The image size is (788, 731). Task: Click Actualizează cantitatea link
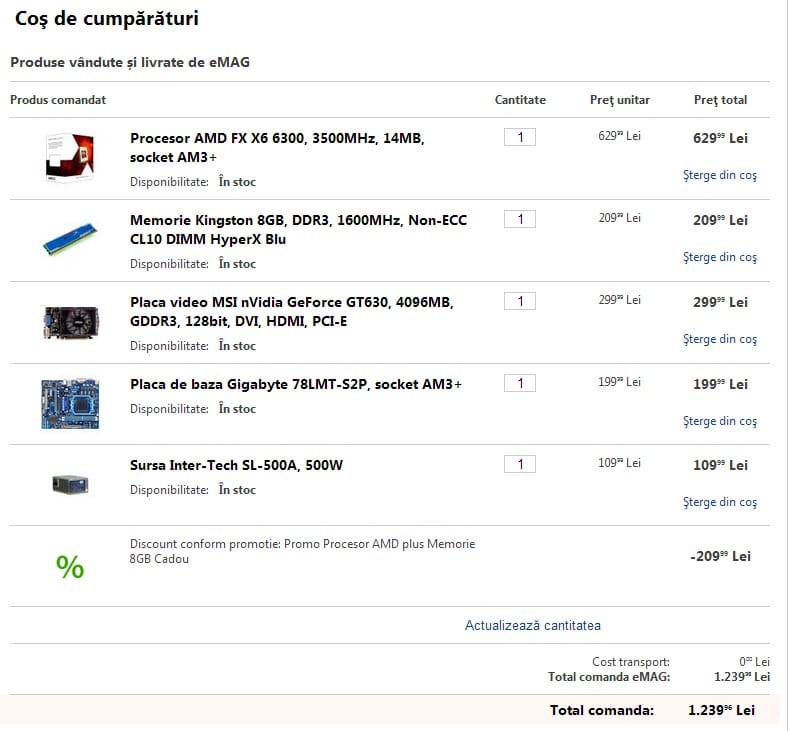tap(533, 626)
